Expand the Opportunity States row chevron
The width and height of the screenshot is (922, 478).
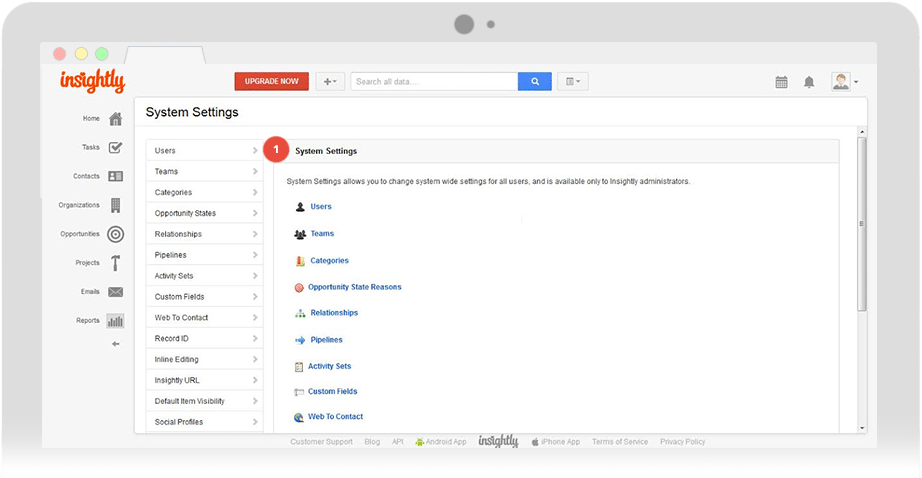pyautogui.click(x=255, y=213)
